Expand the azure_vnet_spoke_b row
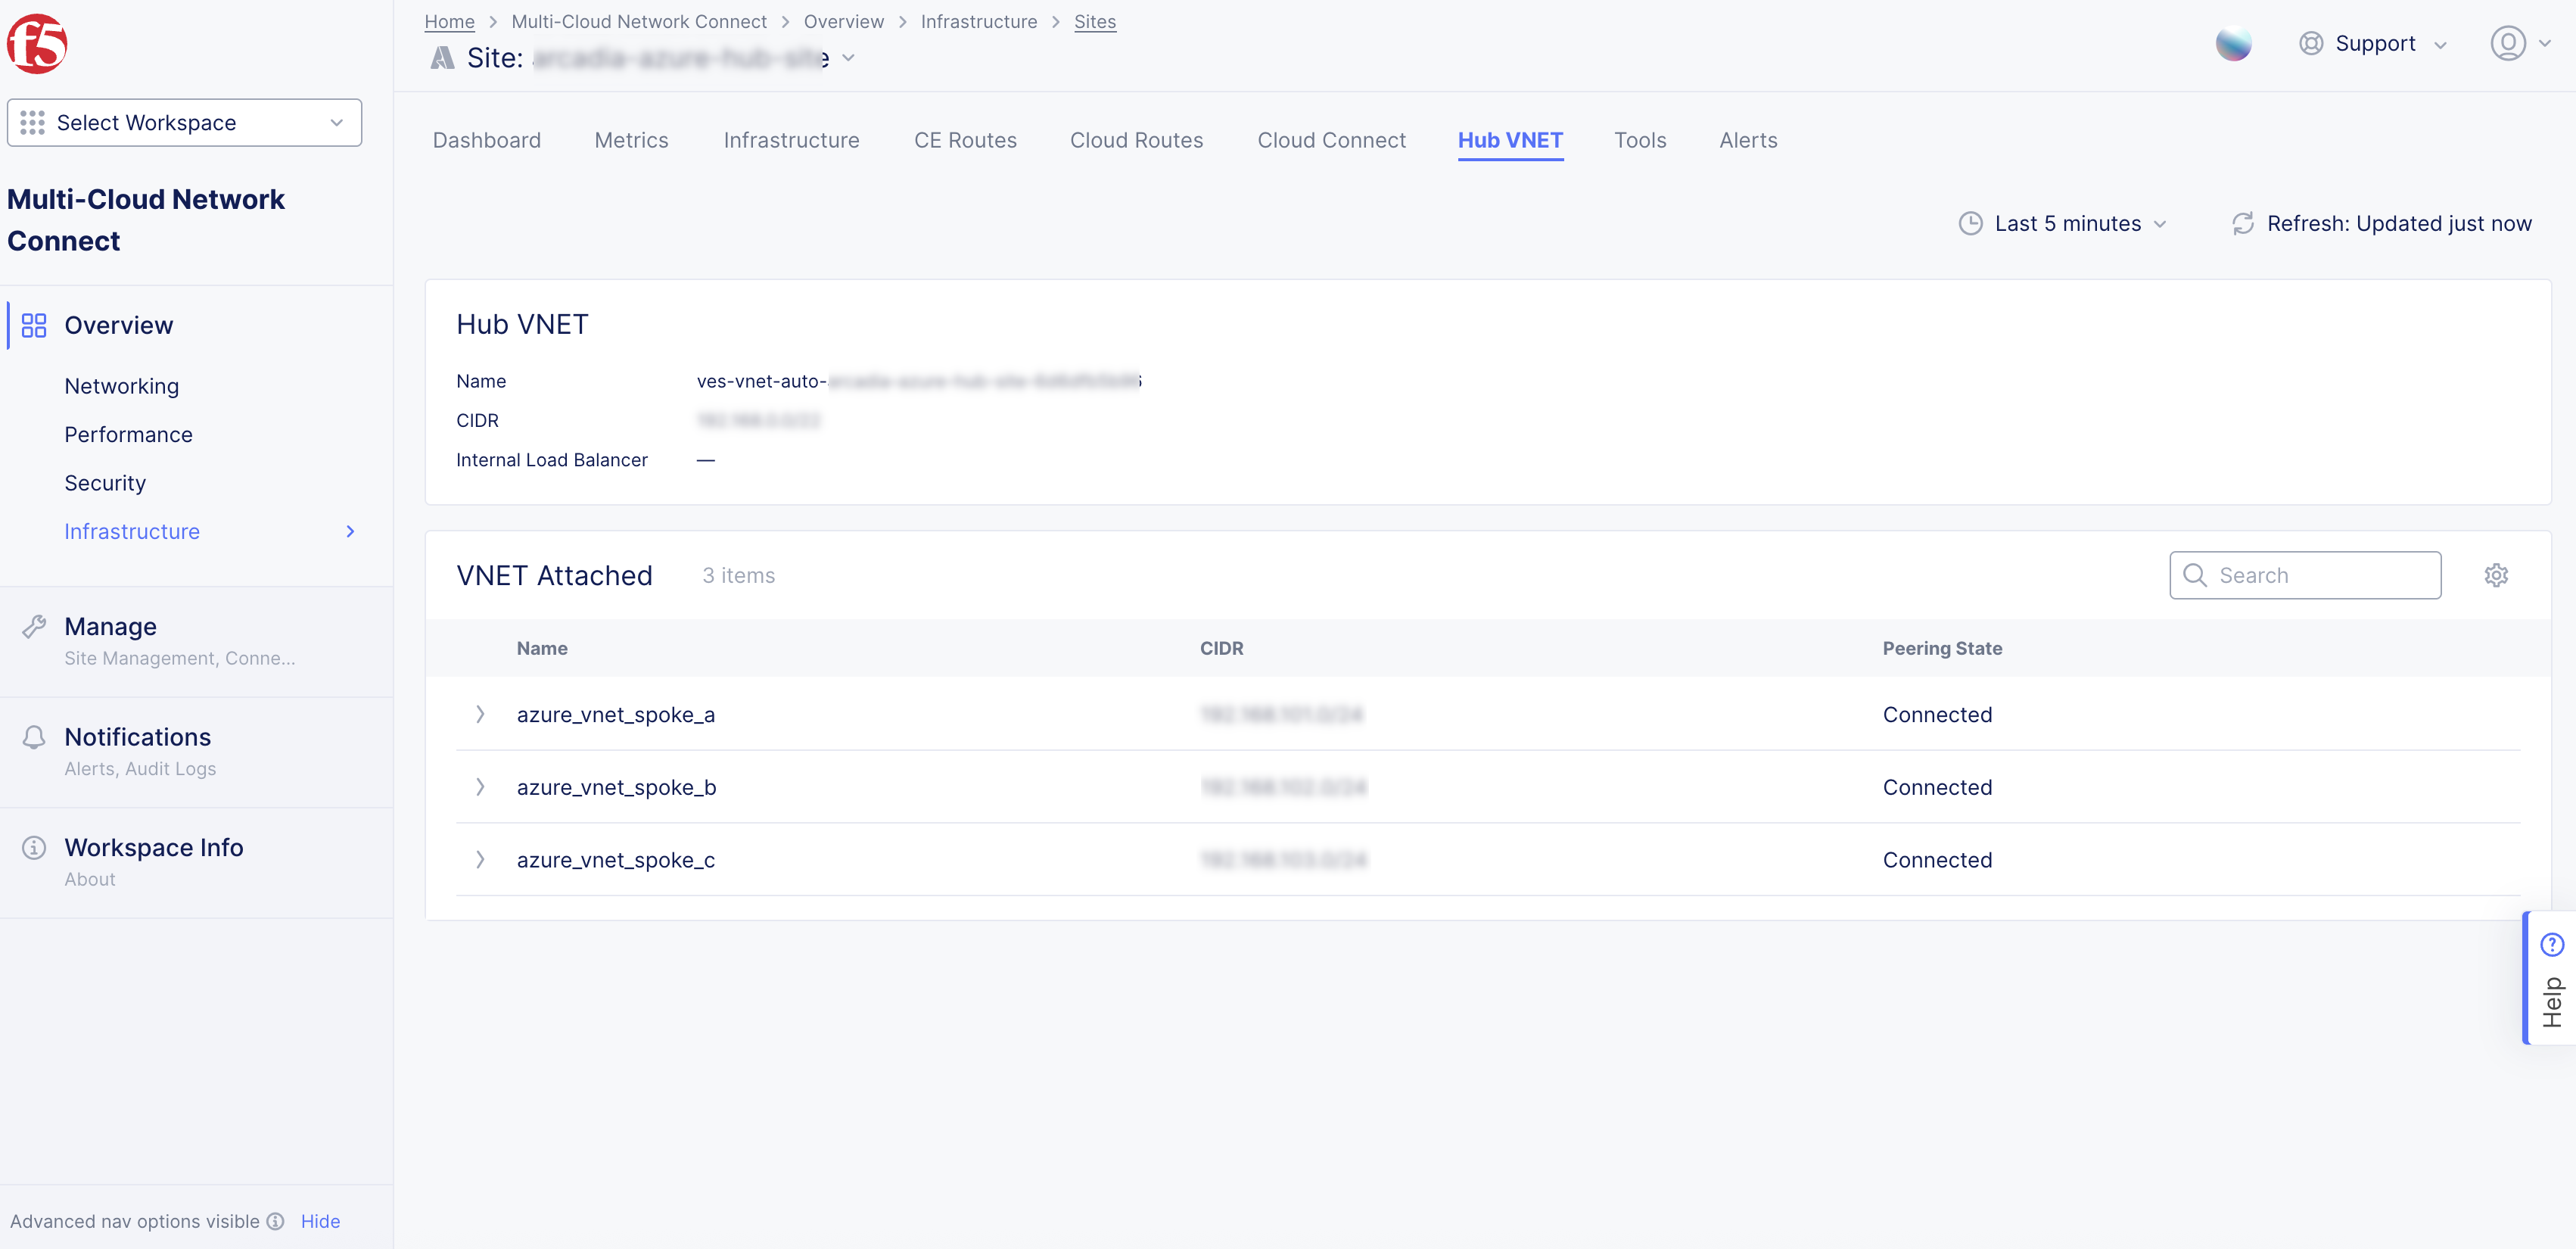Image resolution: width=2576 pixels, height=1249 pixels. pyautogui.click(x=480, y=787)
